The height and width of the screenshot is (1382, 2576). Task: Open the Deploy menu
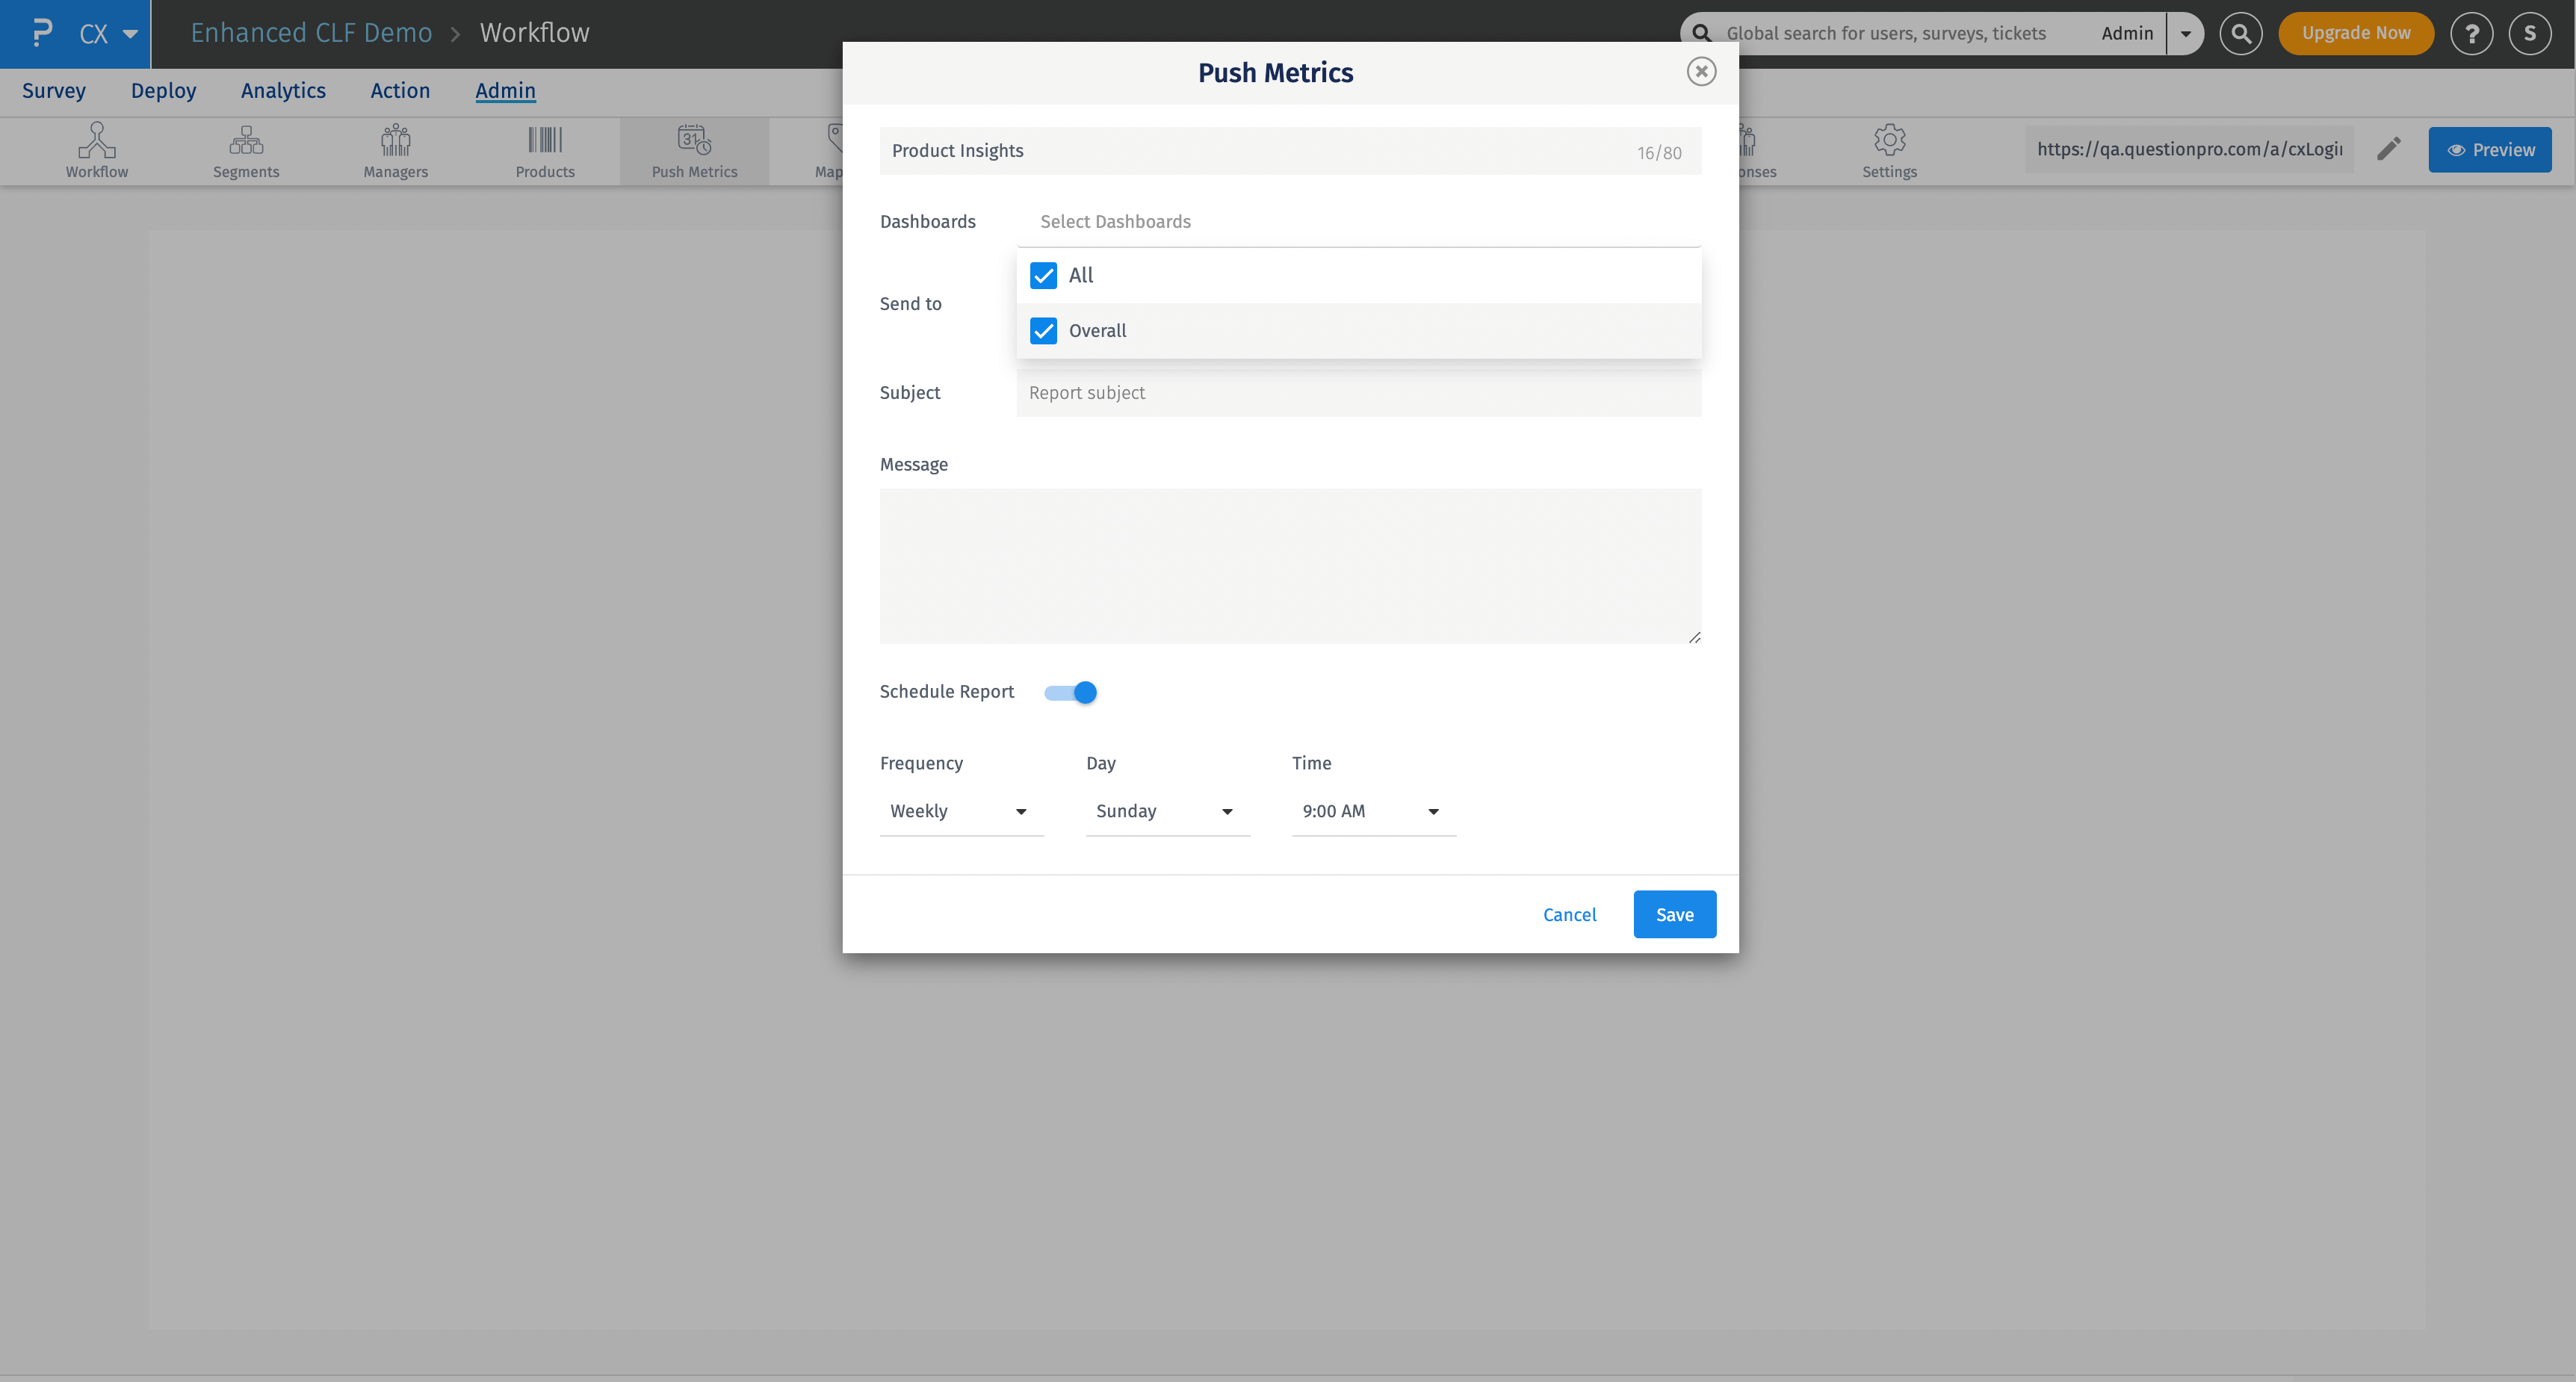(163, 90)
